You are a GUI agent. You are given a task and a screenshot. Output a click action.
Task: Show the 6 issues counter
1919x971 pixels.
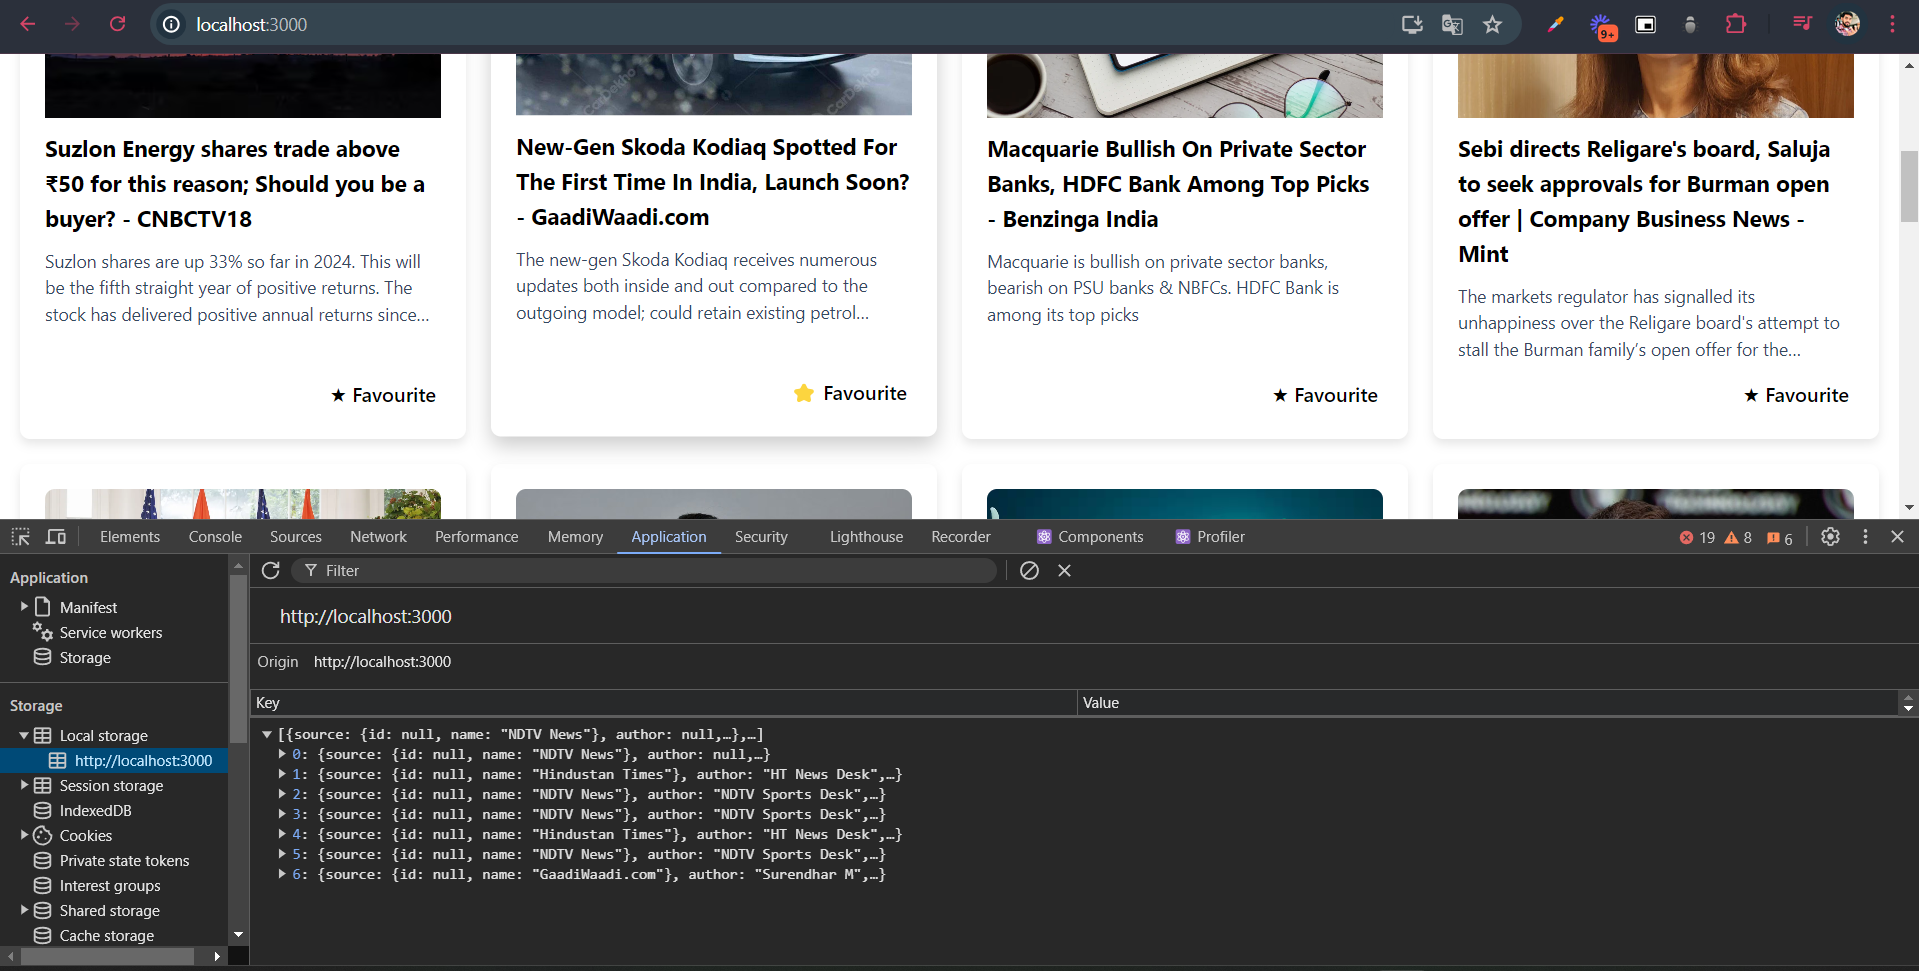[1780, 538]
